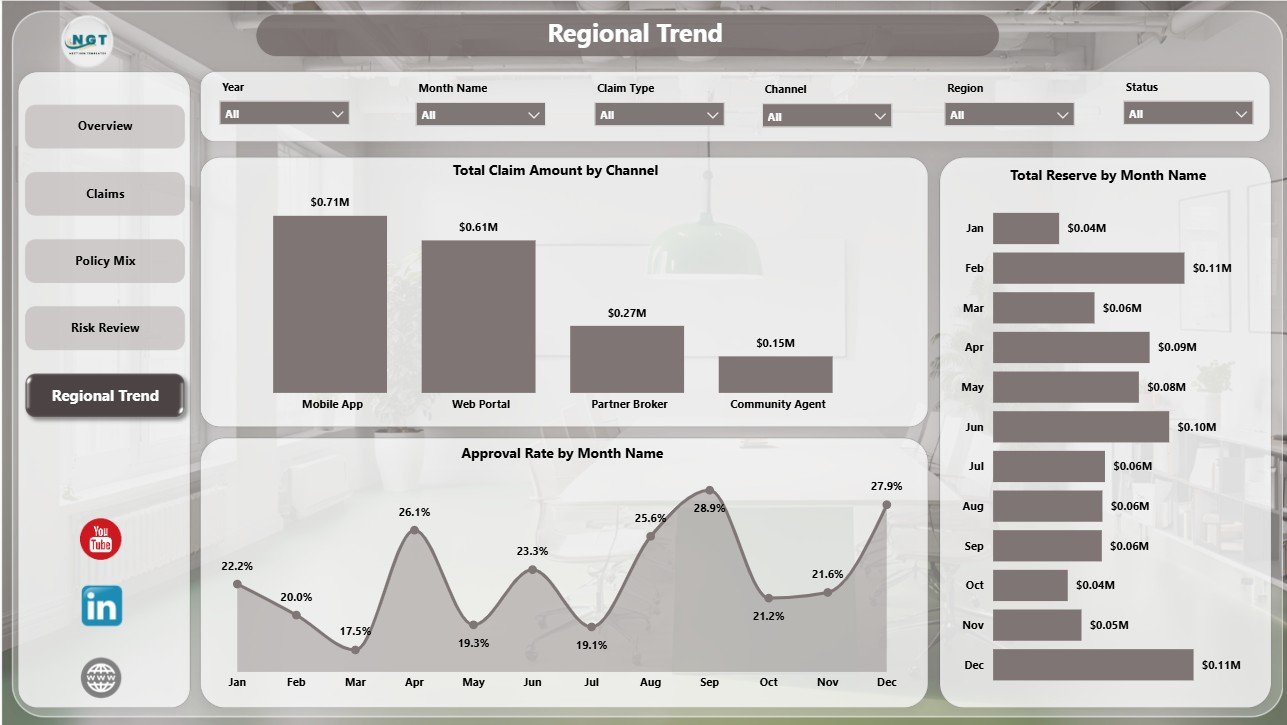1287x725 pixels.
Task: Click the 27.9% Dec data point
Action: pyautogui.click(x=887, y=505)
